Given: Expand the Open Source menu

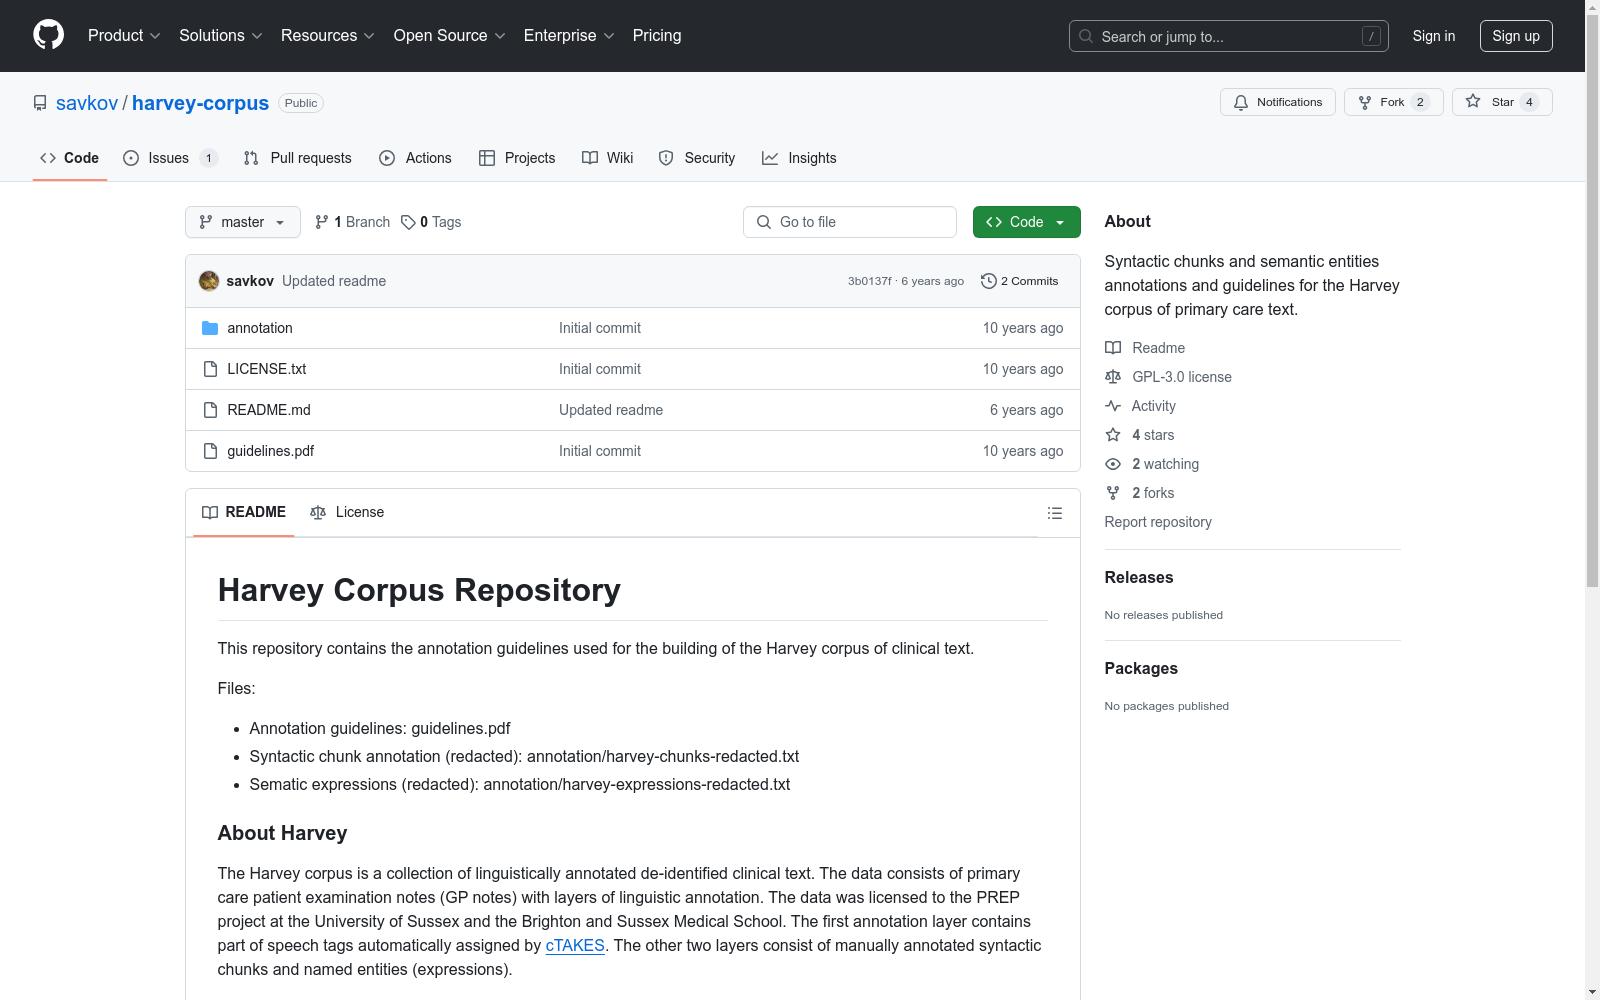Looking at the screenshot, I should [450, 36].
